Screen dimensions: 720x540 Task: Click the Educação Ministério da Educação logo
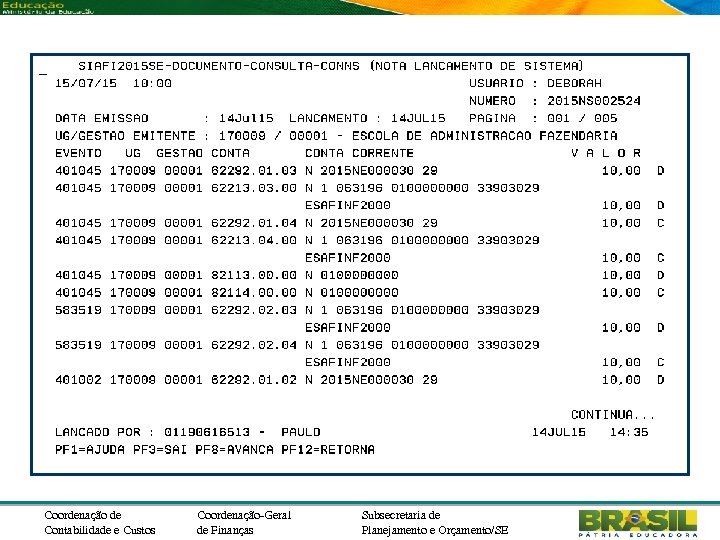coord(48,7)
